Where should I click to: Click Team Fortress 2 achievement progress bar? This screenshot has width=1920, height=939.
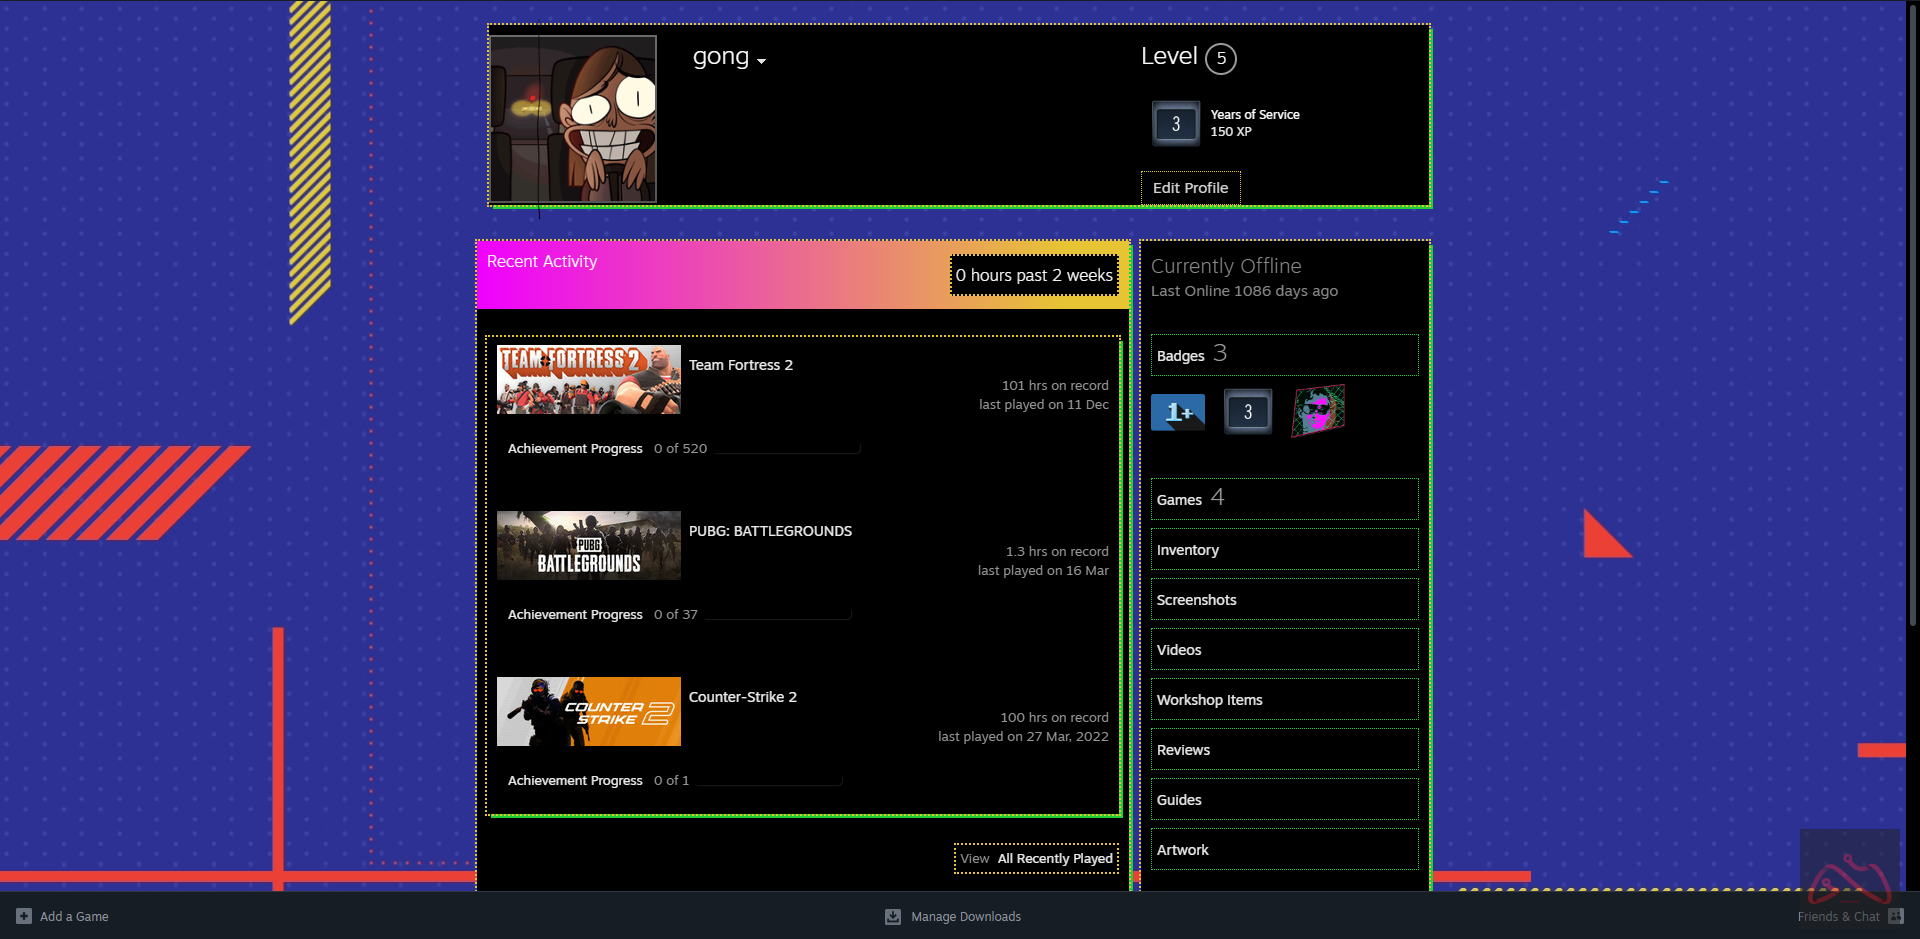coord(787,449)
